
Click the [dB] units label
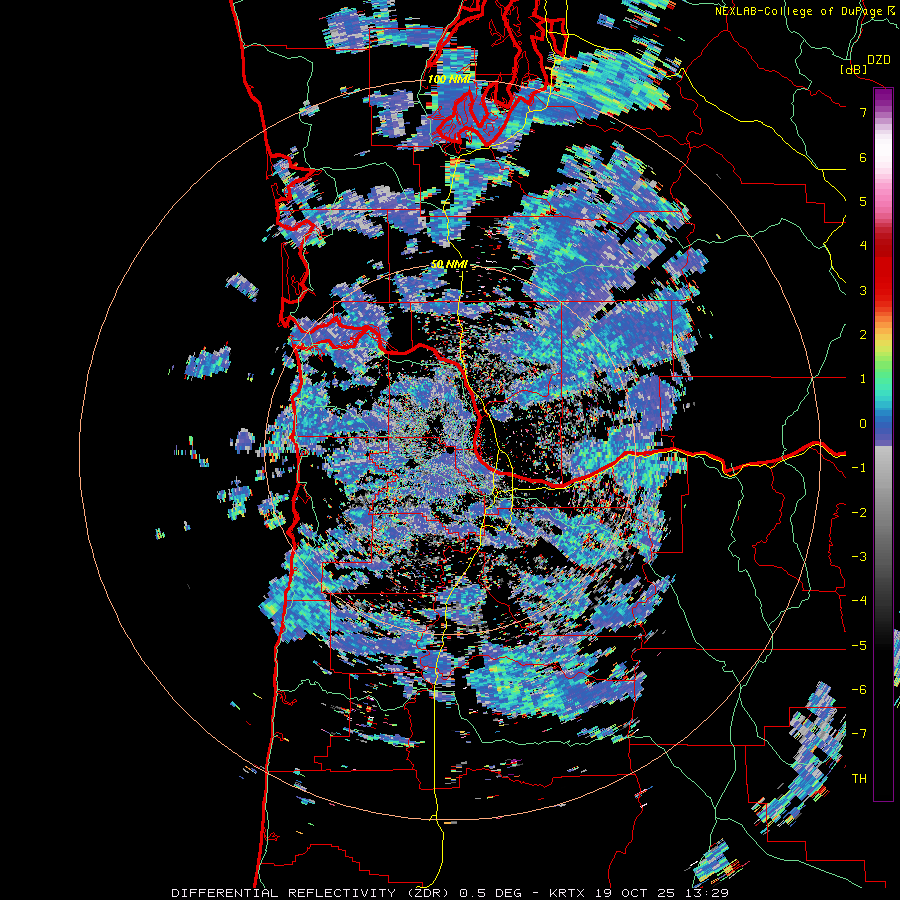854,69
